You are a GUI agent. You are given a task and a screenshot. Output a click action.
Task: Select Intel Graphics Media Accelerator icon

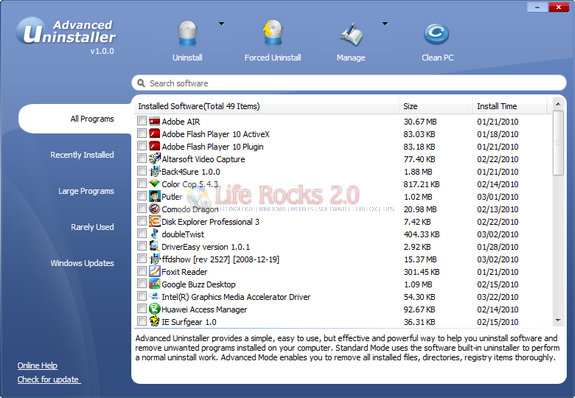click(154, 296)
